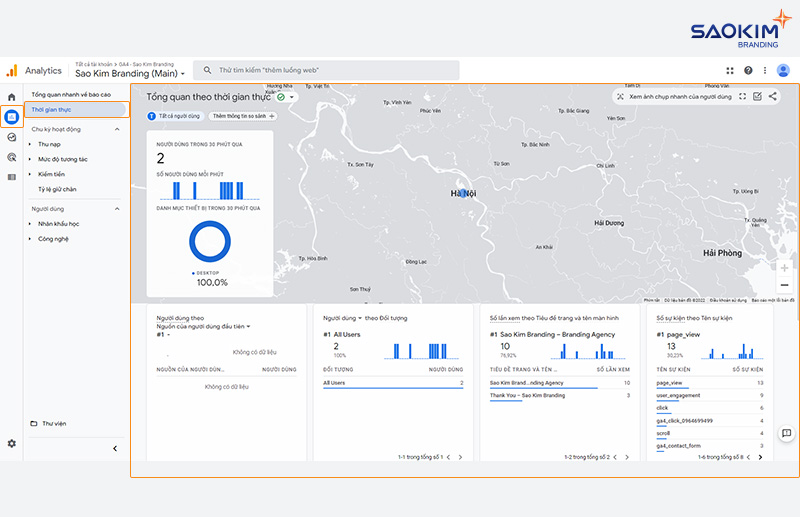Click Sao Kim Brand...nding Agency row
800x517 pixels.
coord(560,383)
